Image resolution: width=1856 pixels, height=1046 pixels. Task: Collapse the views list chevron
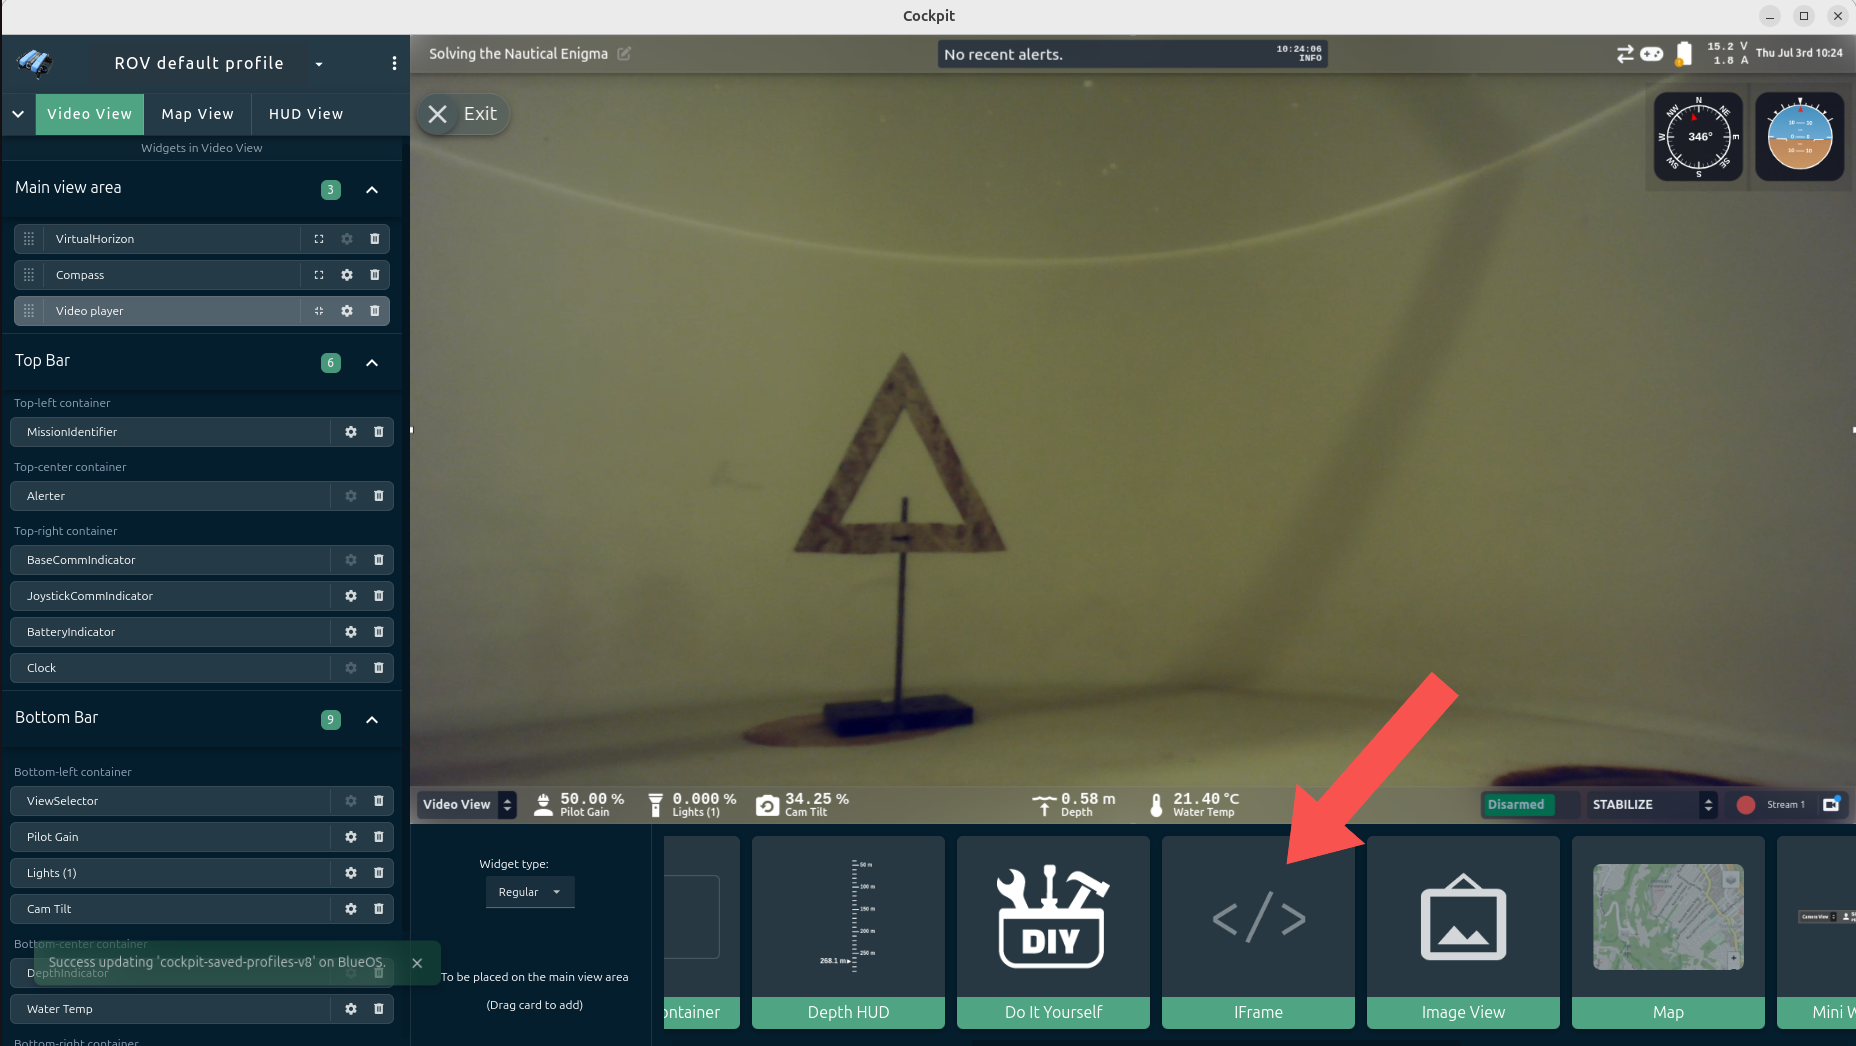(18, 114)
